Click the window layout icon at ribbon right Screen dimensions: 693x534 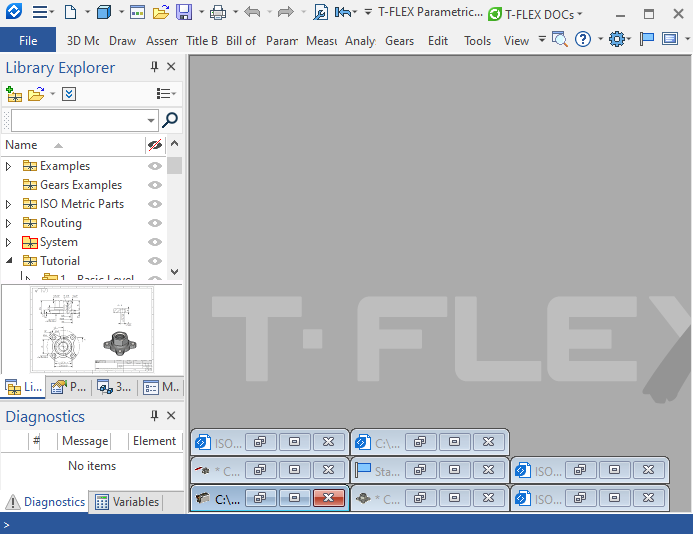coord(670,40)
